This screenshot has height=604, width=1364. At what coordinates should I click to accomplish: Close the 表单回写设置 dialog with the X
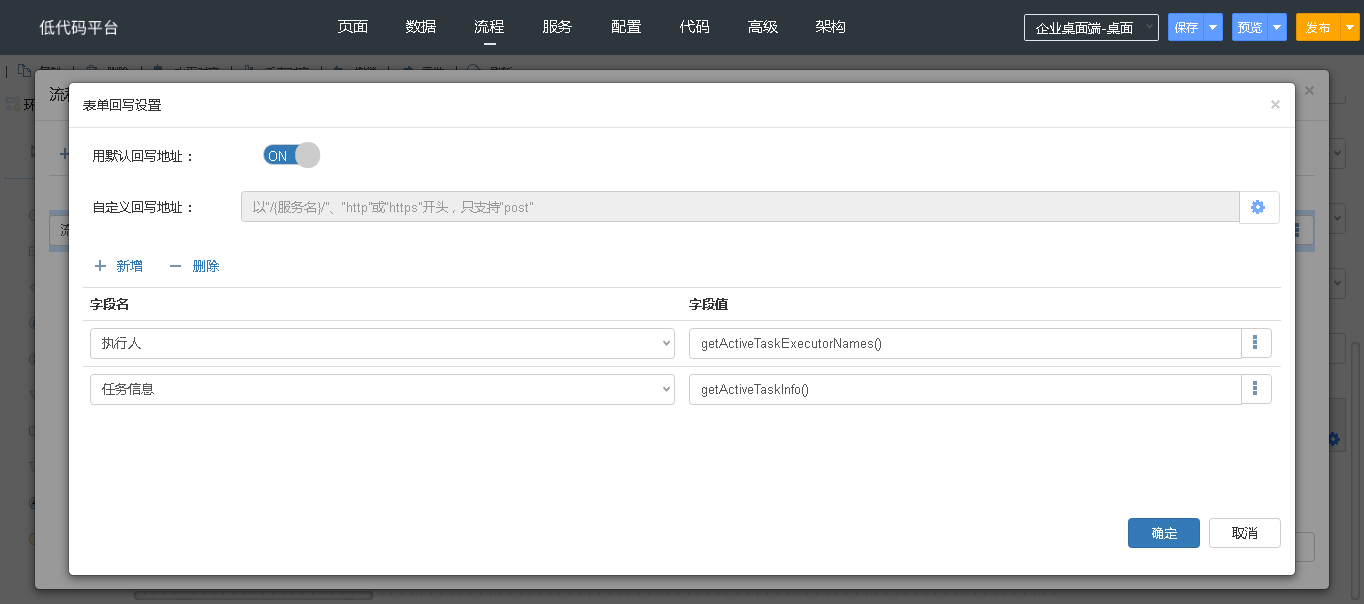1275,104
